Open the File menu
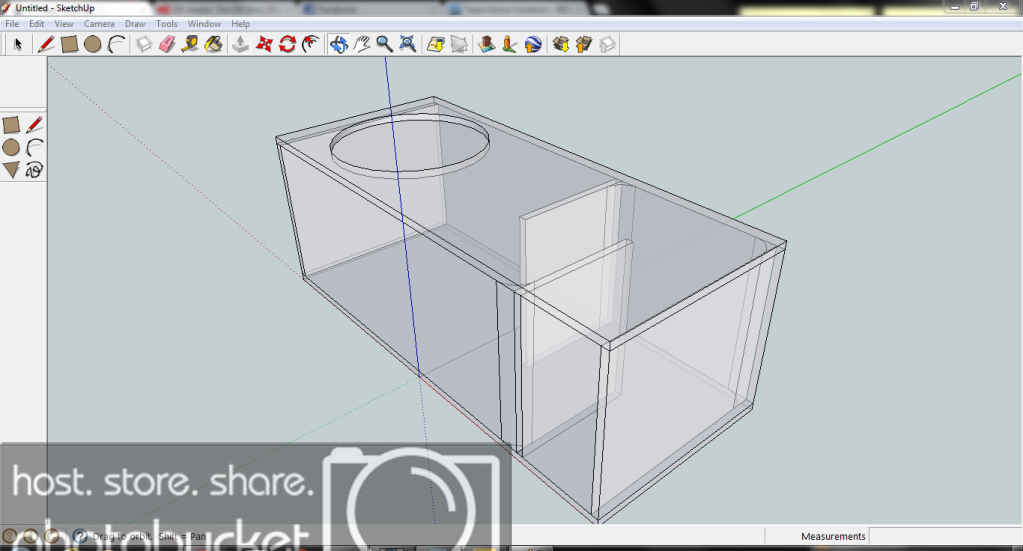The image size is (1023, 551). coord(12,23)
